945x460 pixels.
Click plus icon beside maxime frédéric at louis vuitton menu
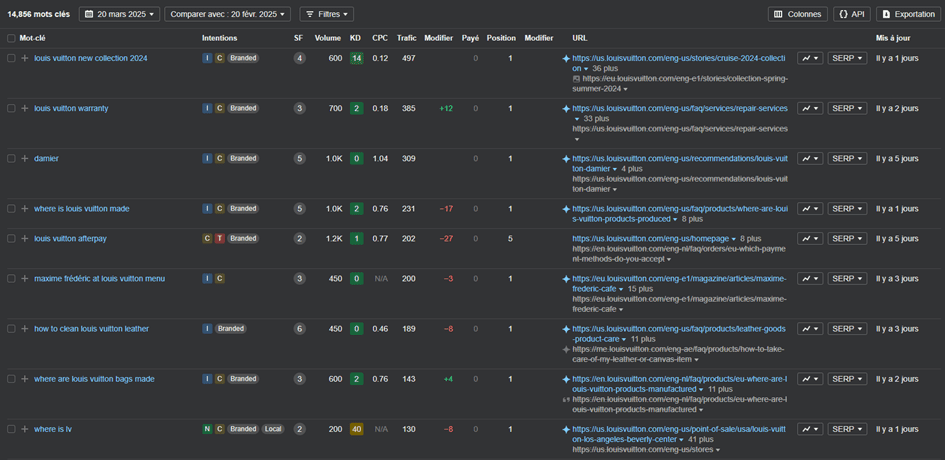(x=25, y=279)
